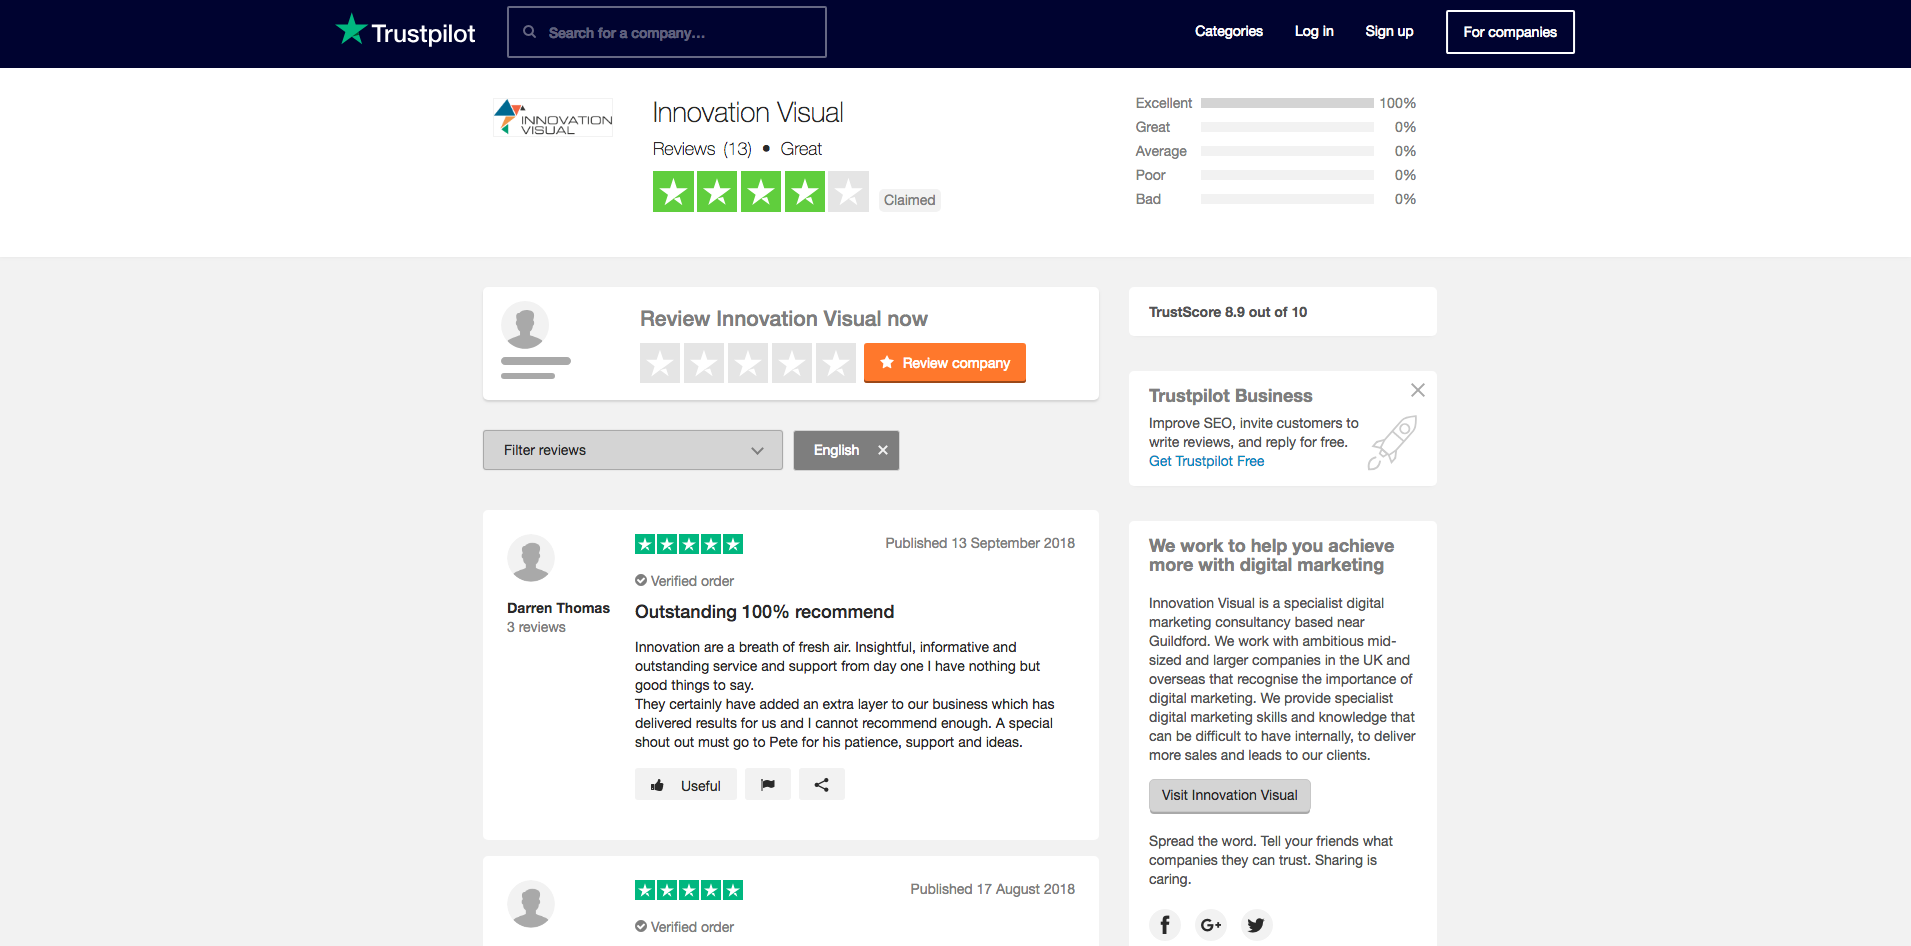Viewport: 1911px width, 946px height.
Task: Click the avatar of the 17 August reviewer
Action: coord(531,904)
